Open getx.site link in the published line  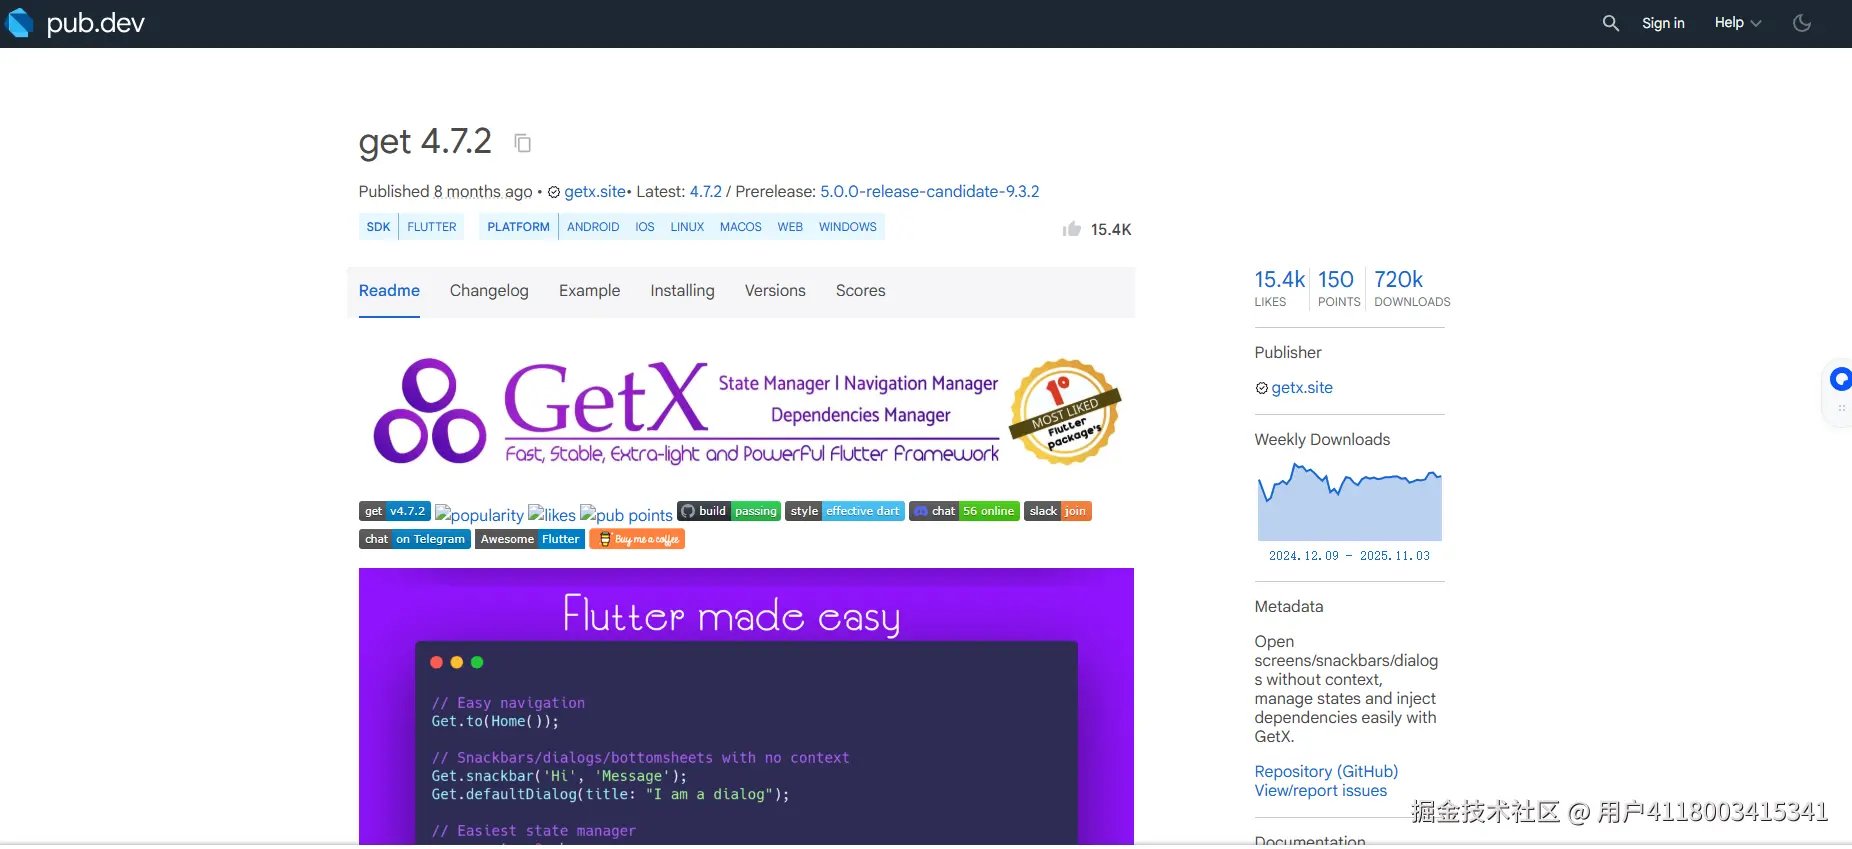coord(595,191)
